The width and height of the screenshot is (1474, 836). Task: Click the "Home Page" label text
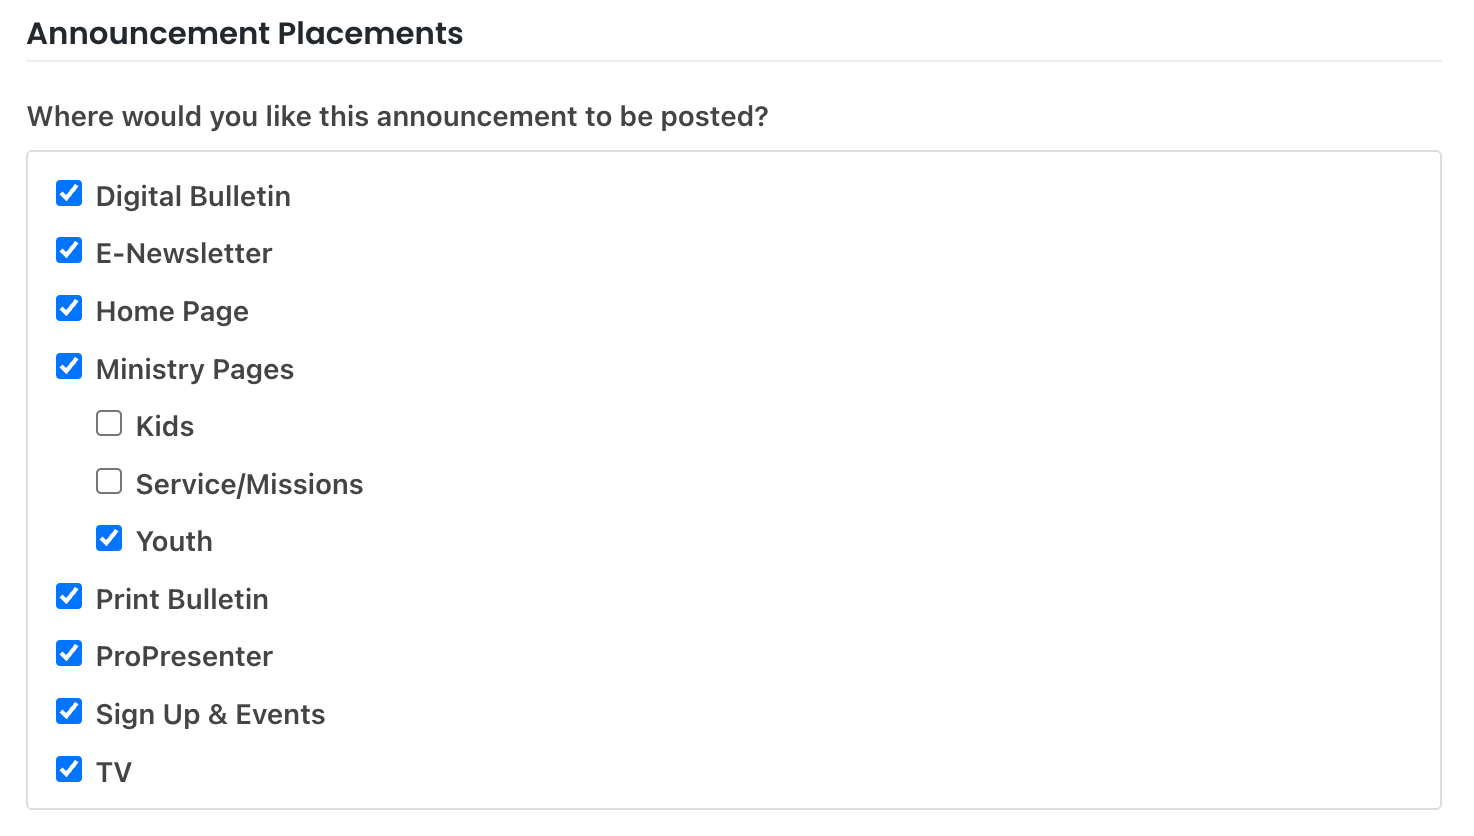pyautogui.click(x=172, y=312)
